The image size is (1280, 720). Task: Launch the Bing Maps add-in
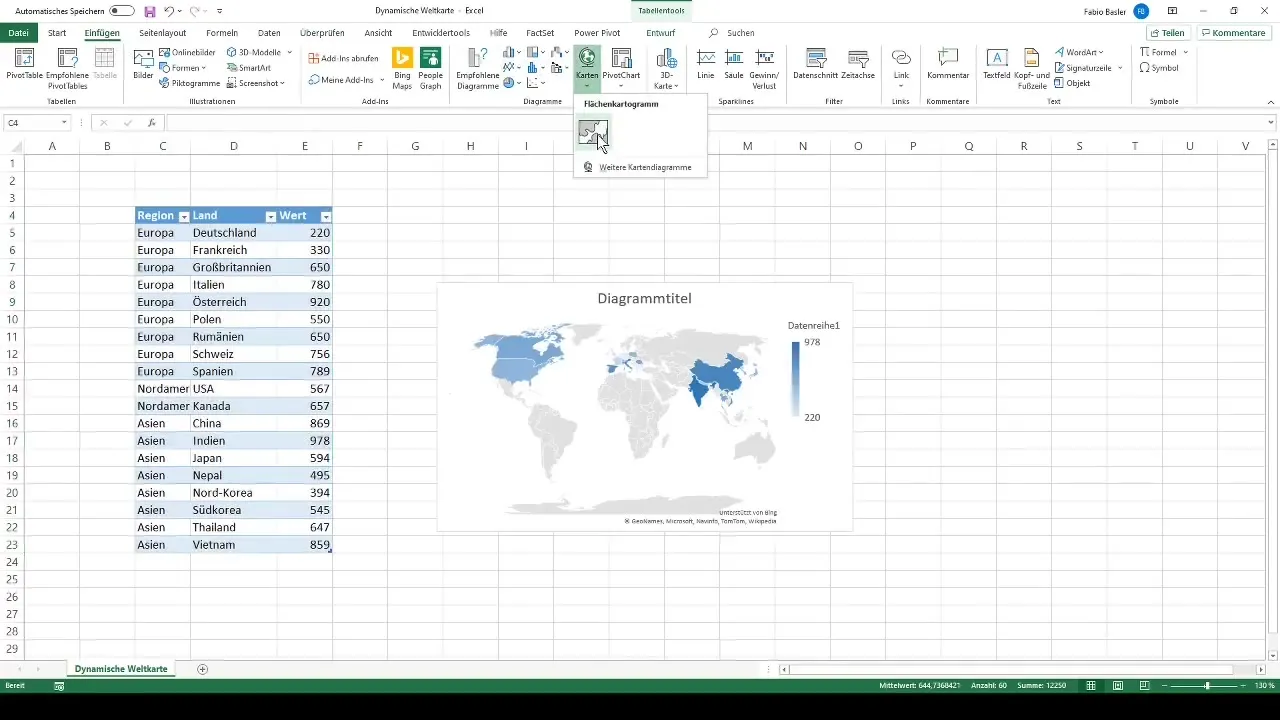click(402, 68)
